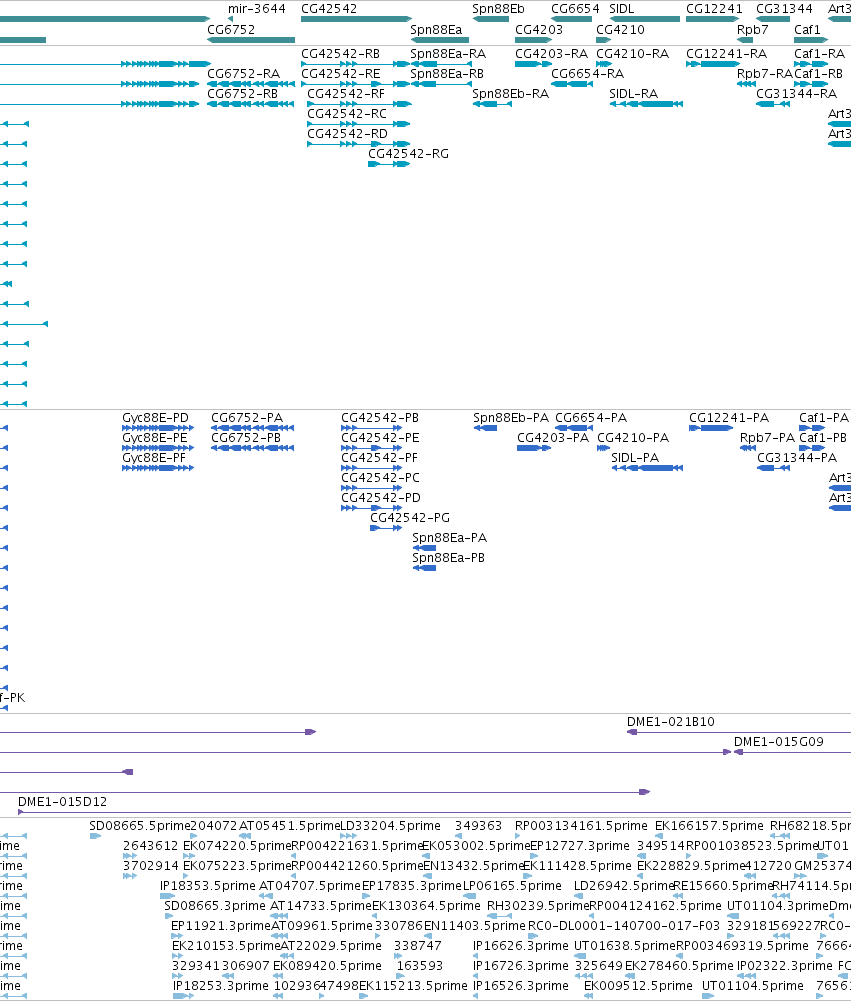Click EST IP18353.5prime
The height and width of the screenshot is (1001, 851).
click(x=207, y=885)
